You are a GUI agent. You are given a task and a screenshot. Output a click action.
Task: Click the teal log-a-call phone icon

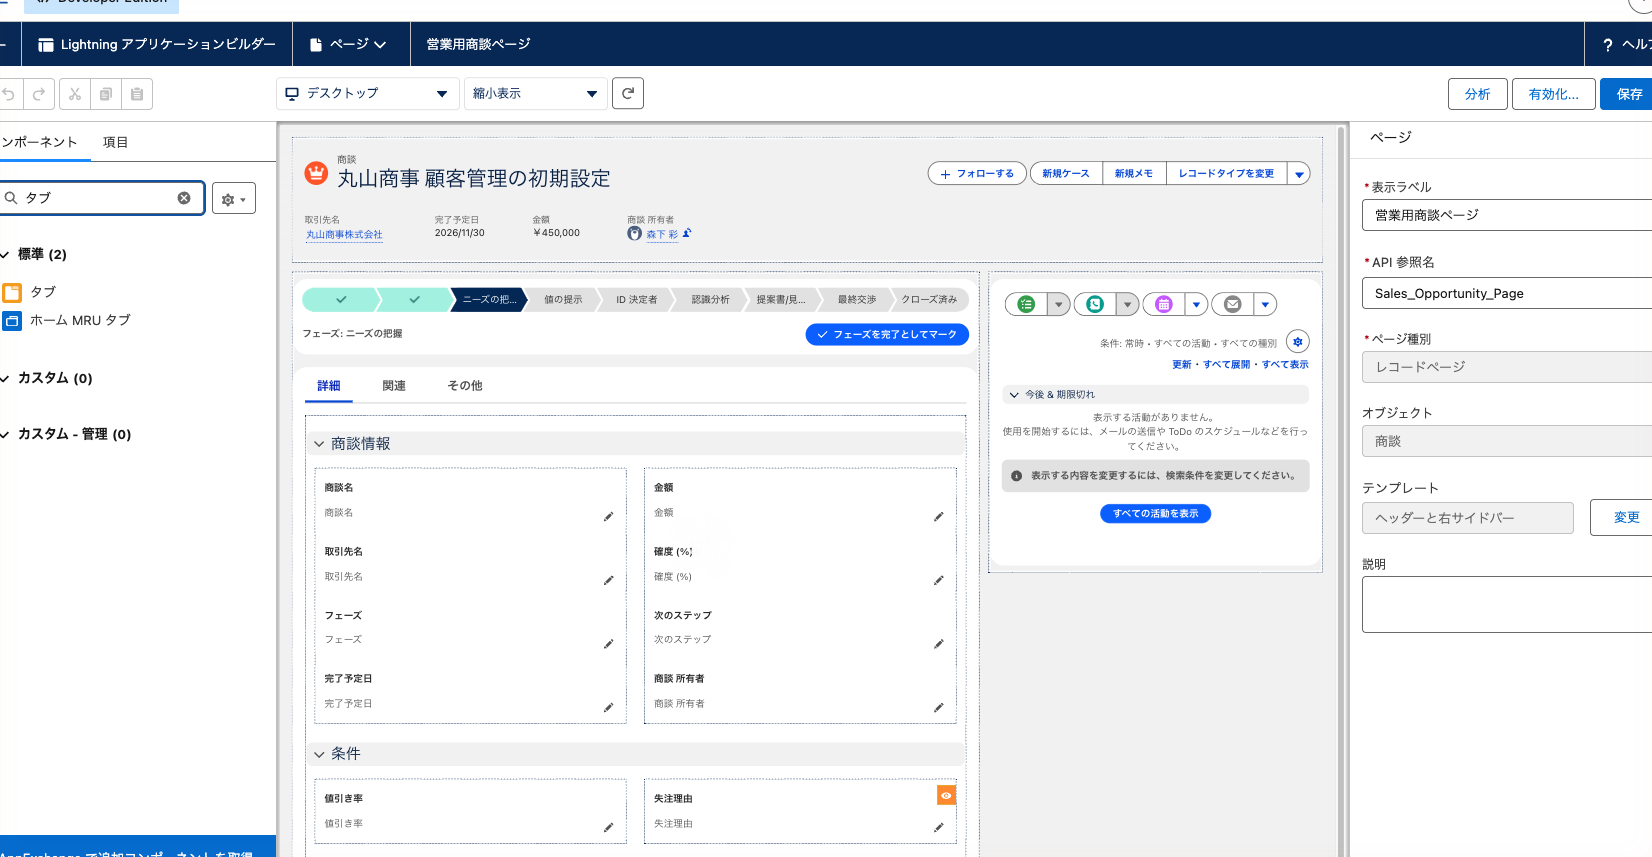(x=1095, y=304)
